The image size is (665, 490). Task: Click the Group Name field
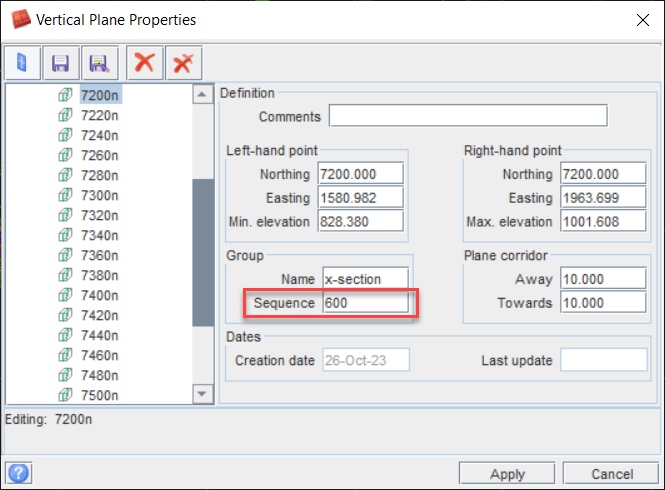pyautogui.click(x=364, y=279)
